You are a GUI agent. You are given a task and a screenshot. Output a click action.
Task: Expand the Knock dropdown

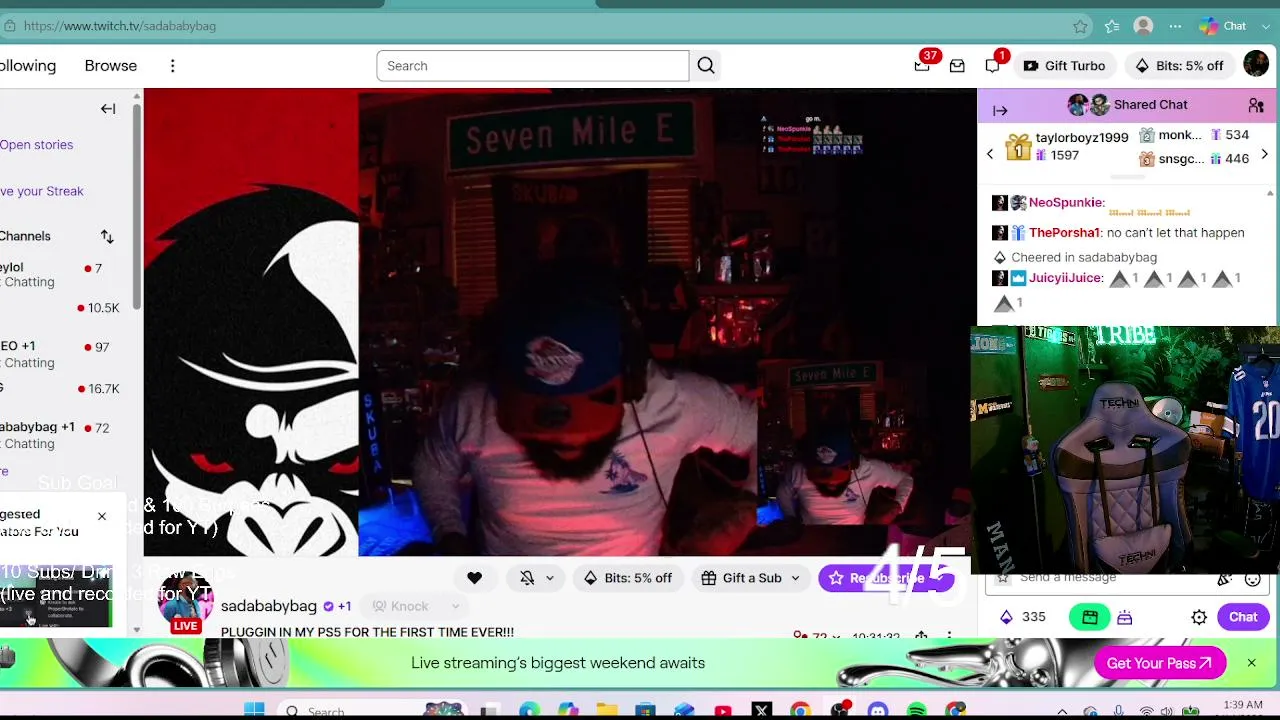click(455, 606)
